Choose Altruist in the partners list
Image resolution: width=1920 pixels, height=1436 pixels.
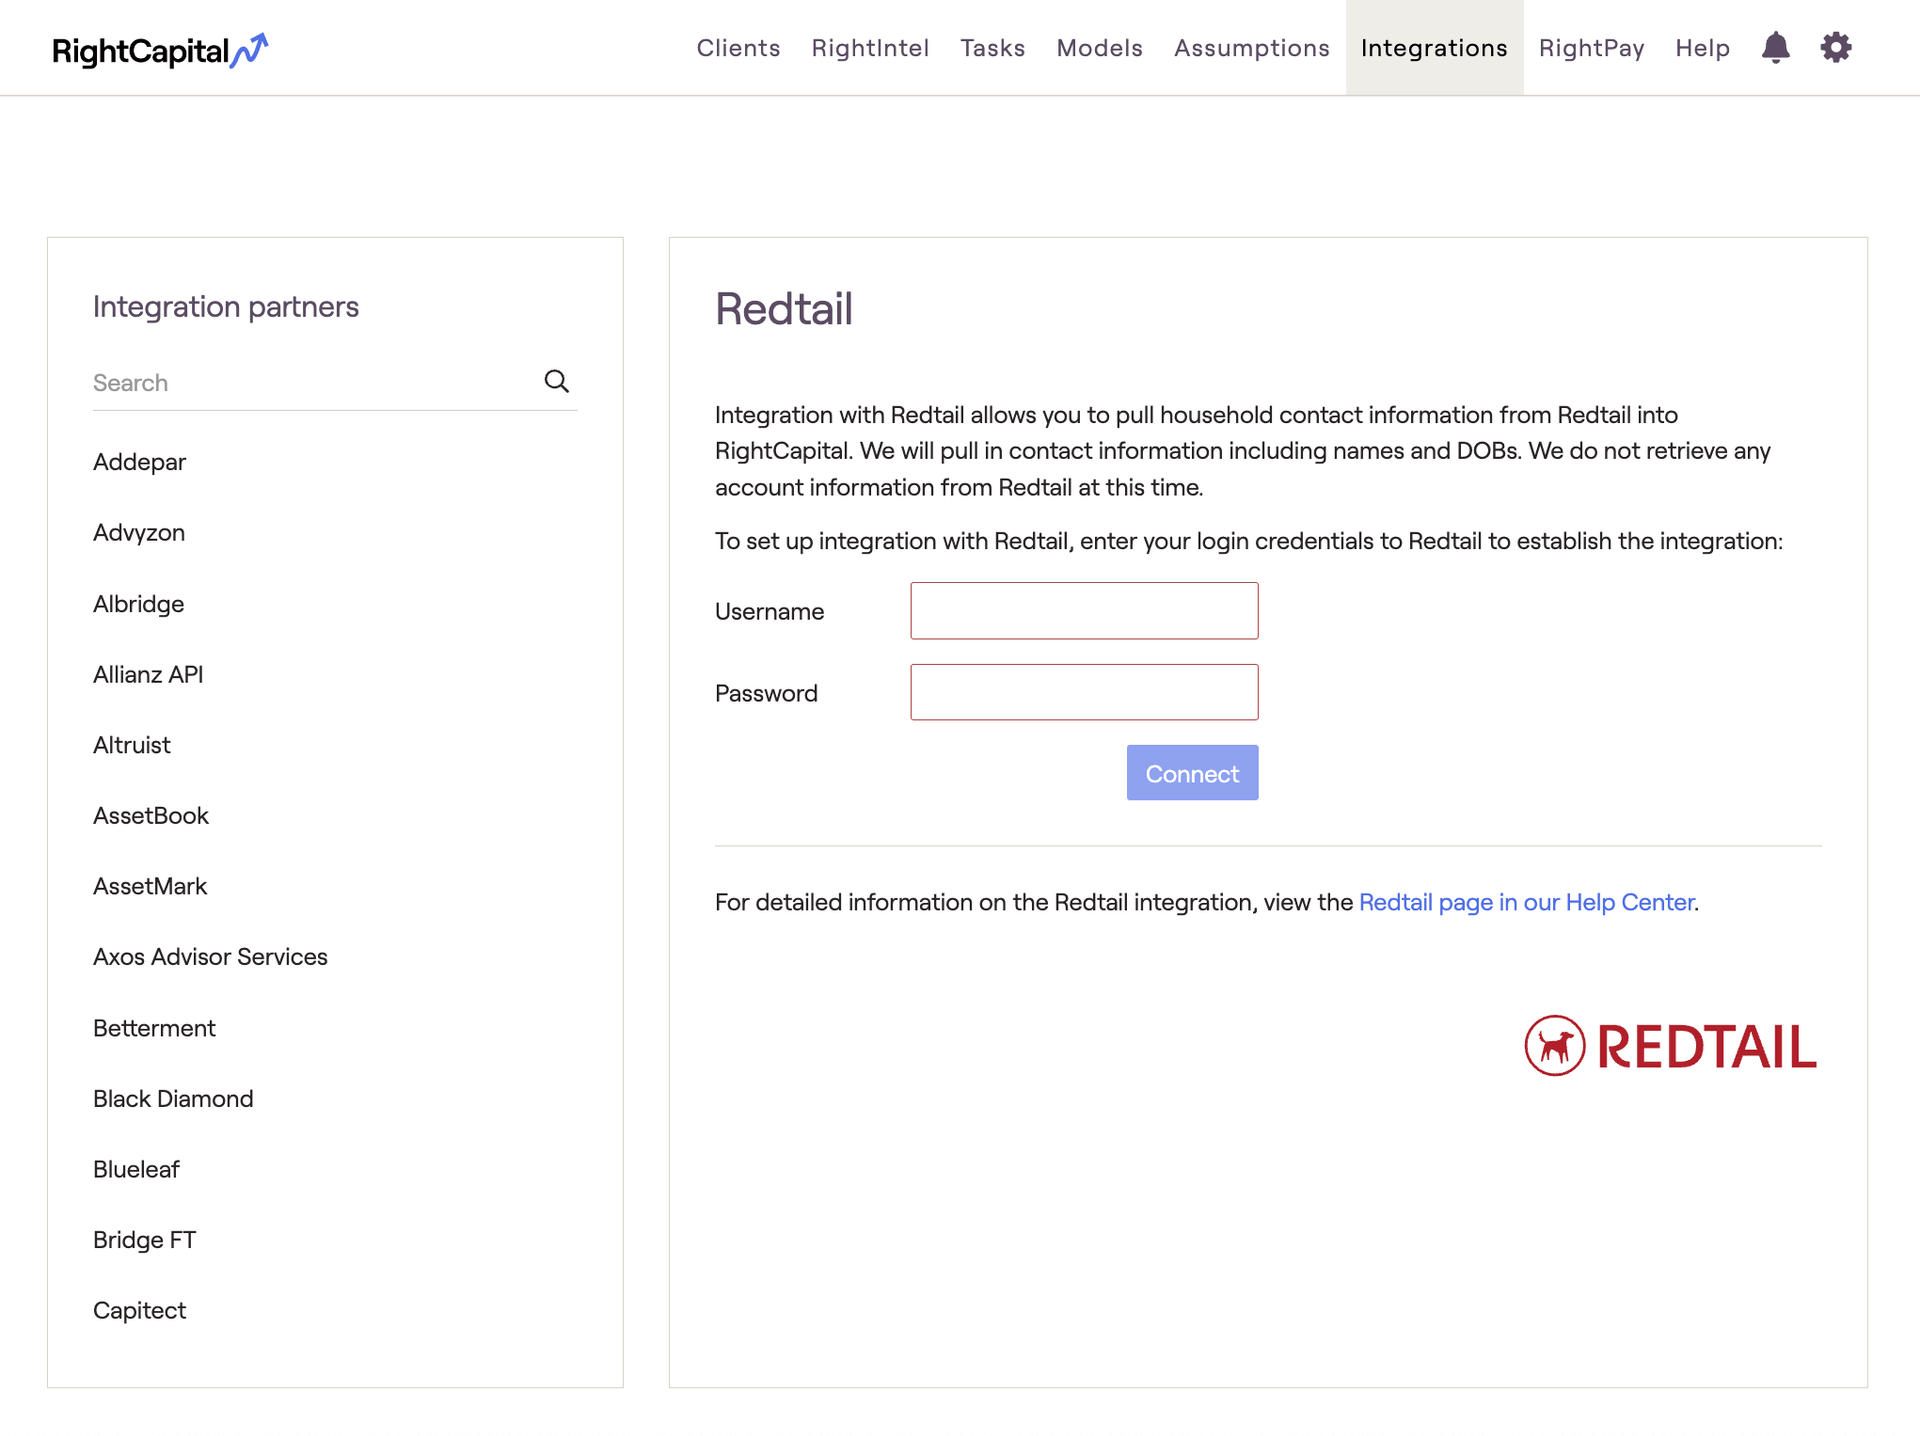[131, 745]
